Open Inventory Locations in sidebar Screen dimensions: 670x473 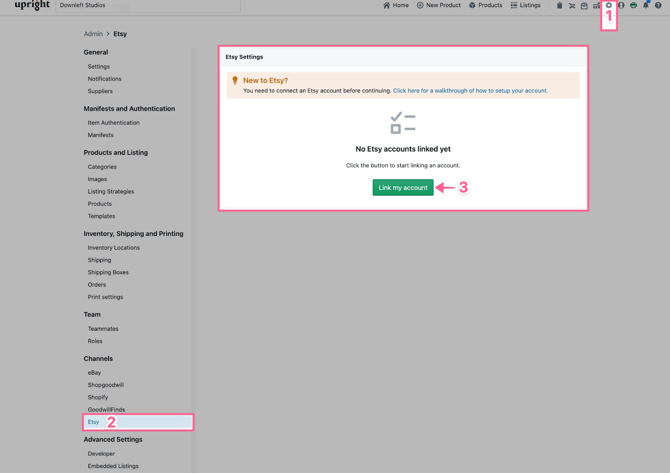114,248
